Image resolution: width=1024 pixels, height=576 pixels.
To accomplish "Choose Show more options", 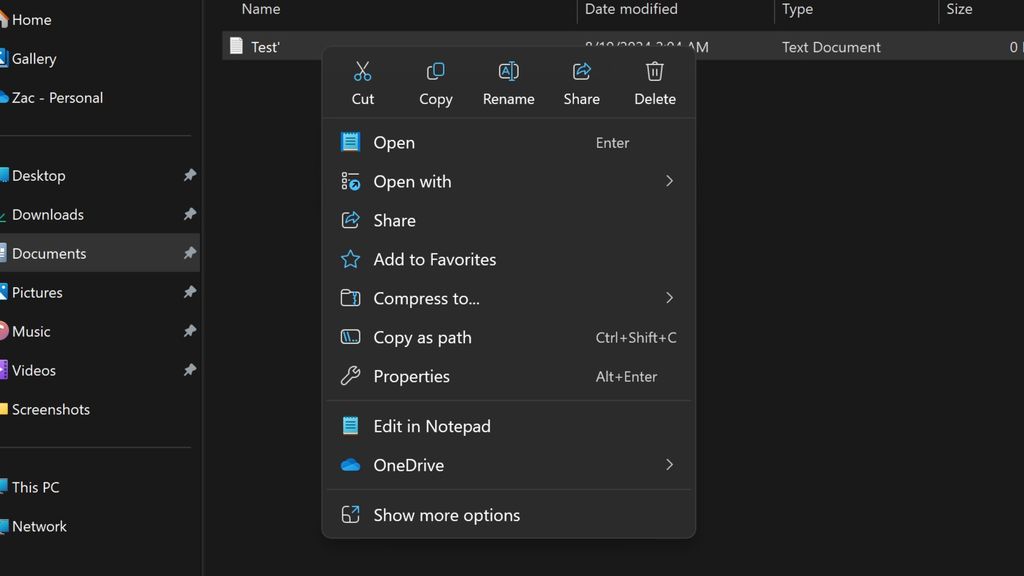I will [x=446, y=514].
